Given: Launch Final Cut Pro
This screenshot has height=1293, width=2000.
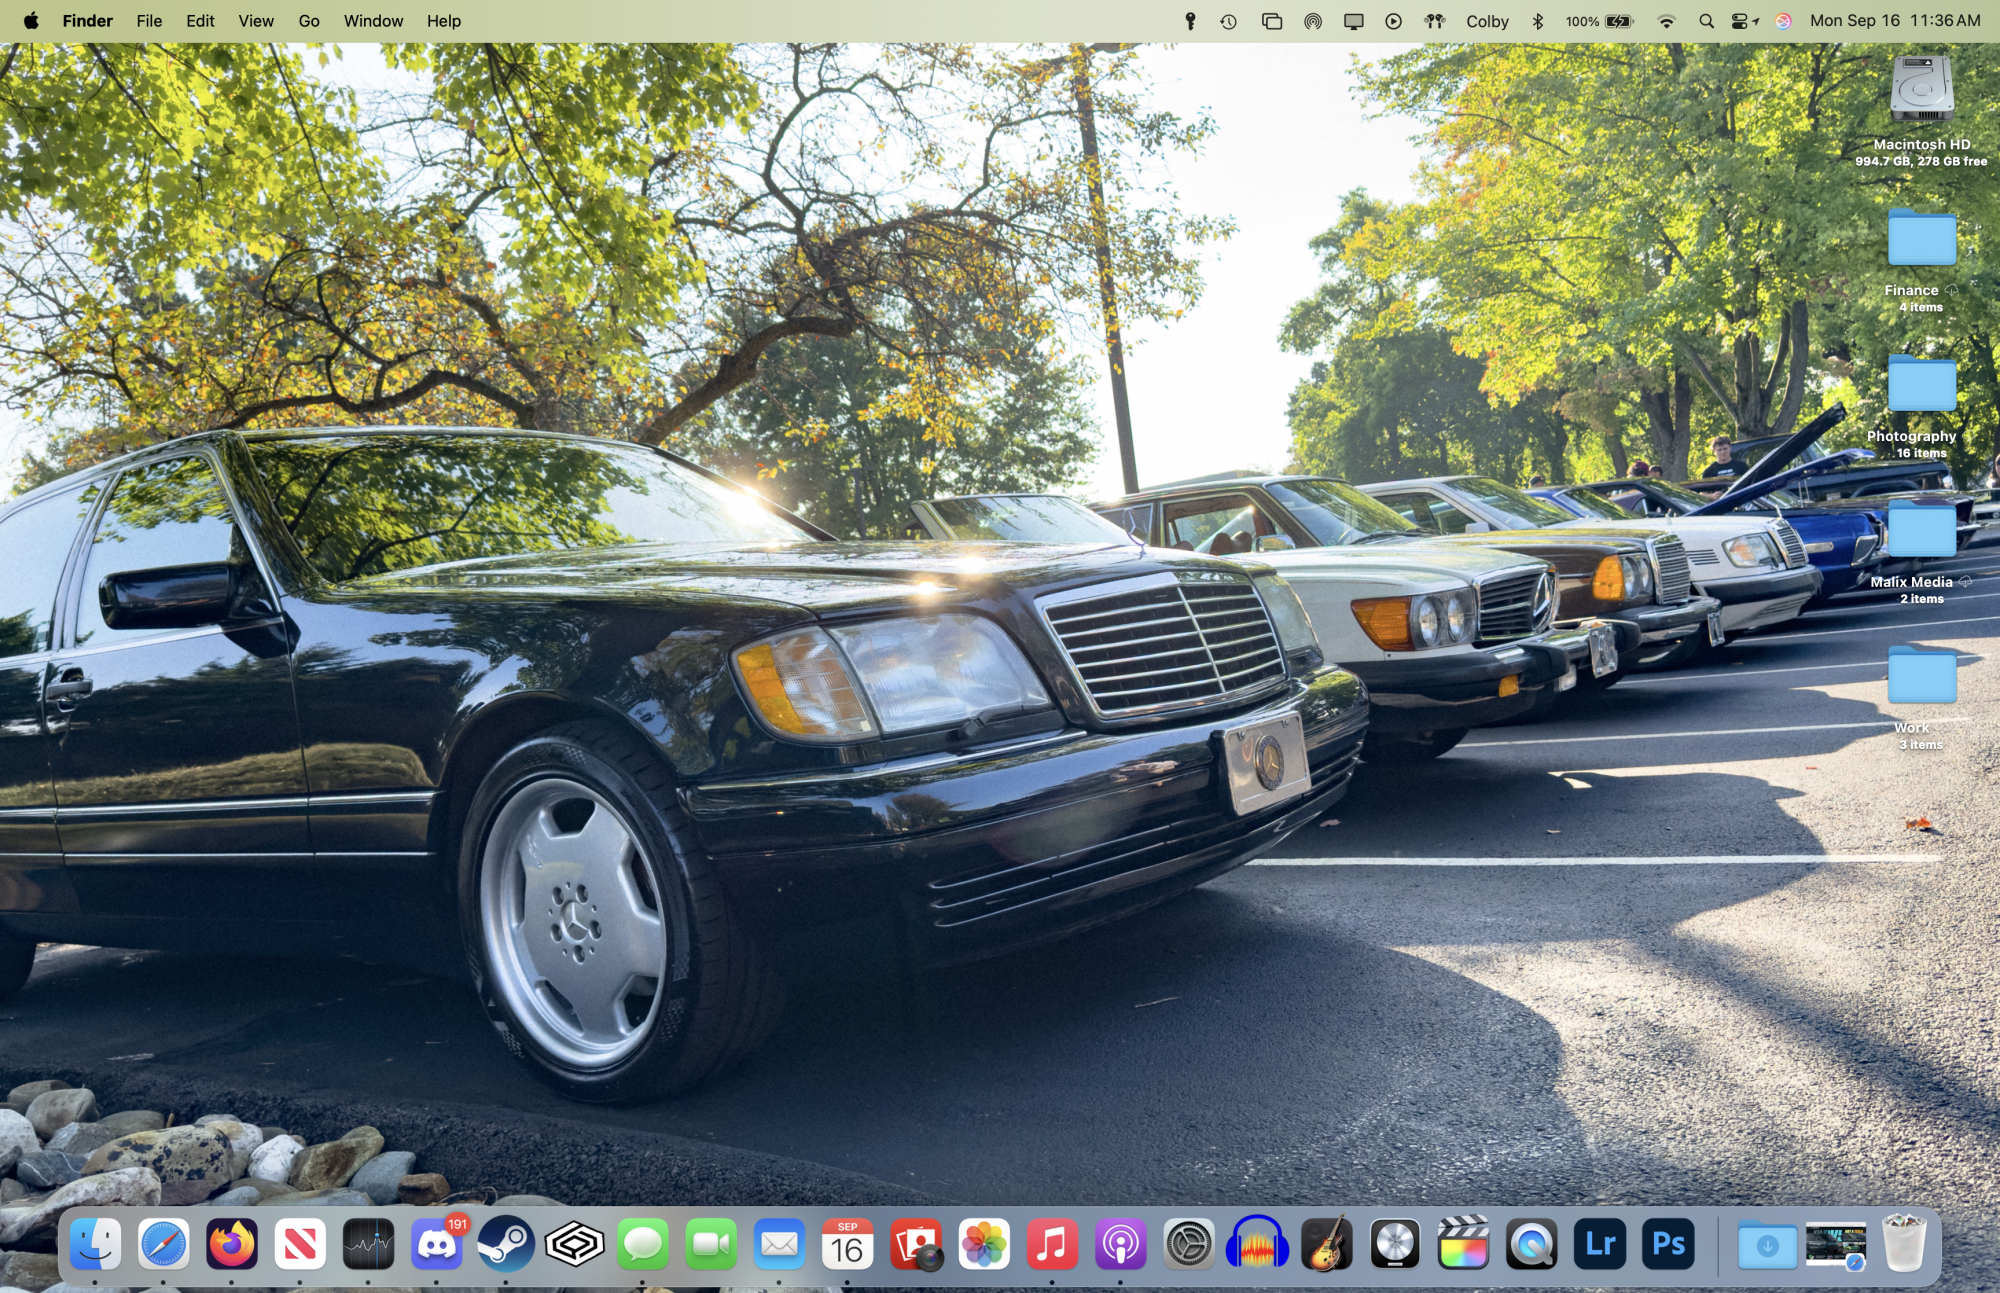Looking at the screenshot, I should [x=1462, y=1246].
